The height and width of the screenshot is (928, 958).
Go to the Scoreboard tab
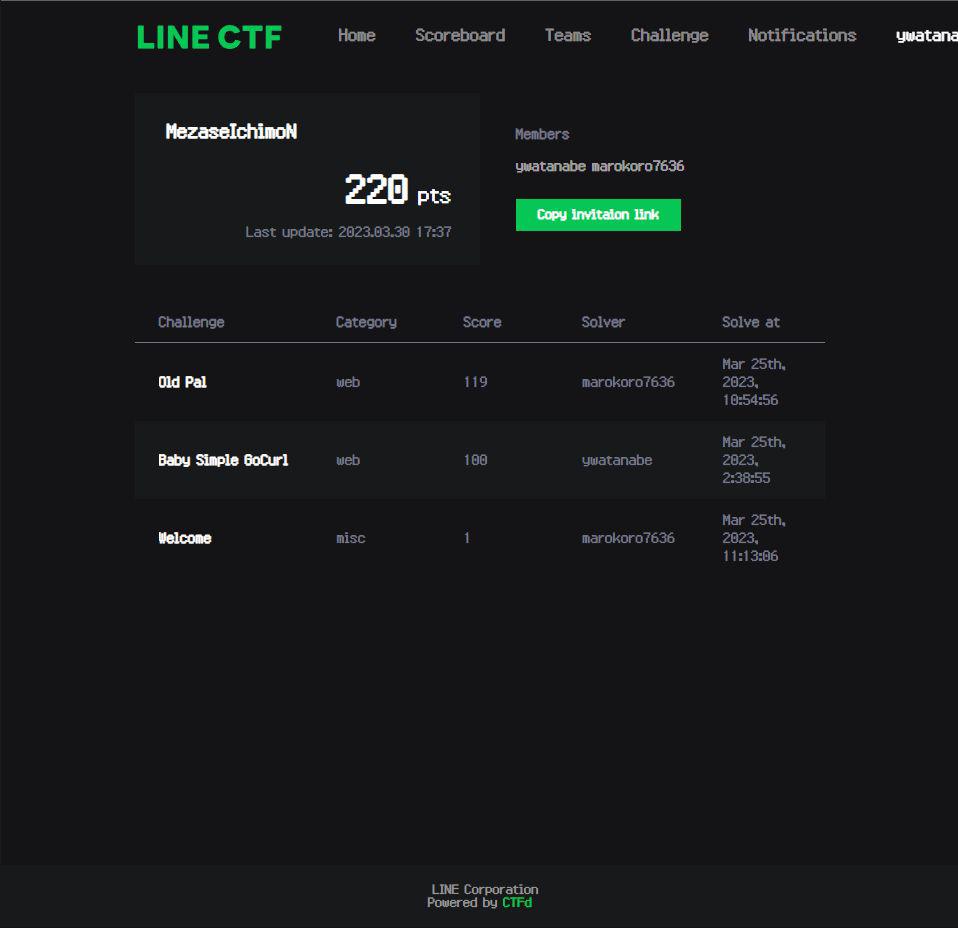tap(460, 35)
